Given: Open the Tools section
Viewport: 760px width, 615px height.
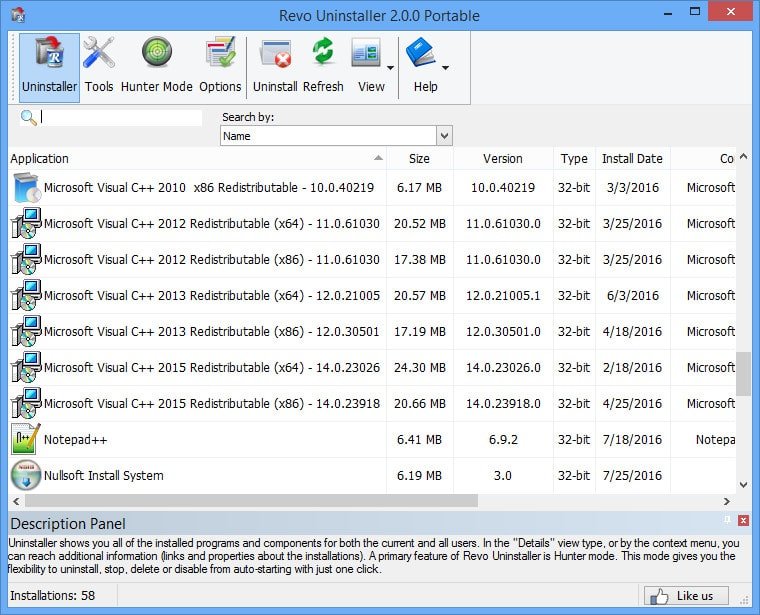Looking at the screenshot, I should click(99, 67).
